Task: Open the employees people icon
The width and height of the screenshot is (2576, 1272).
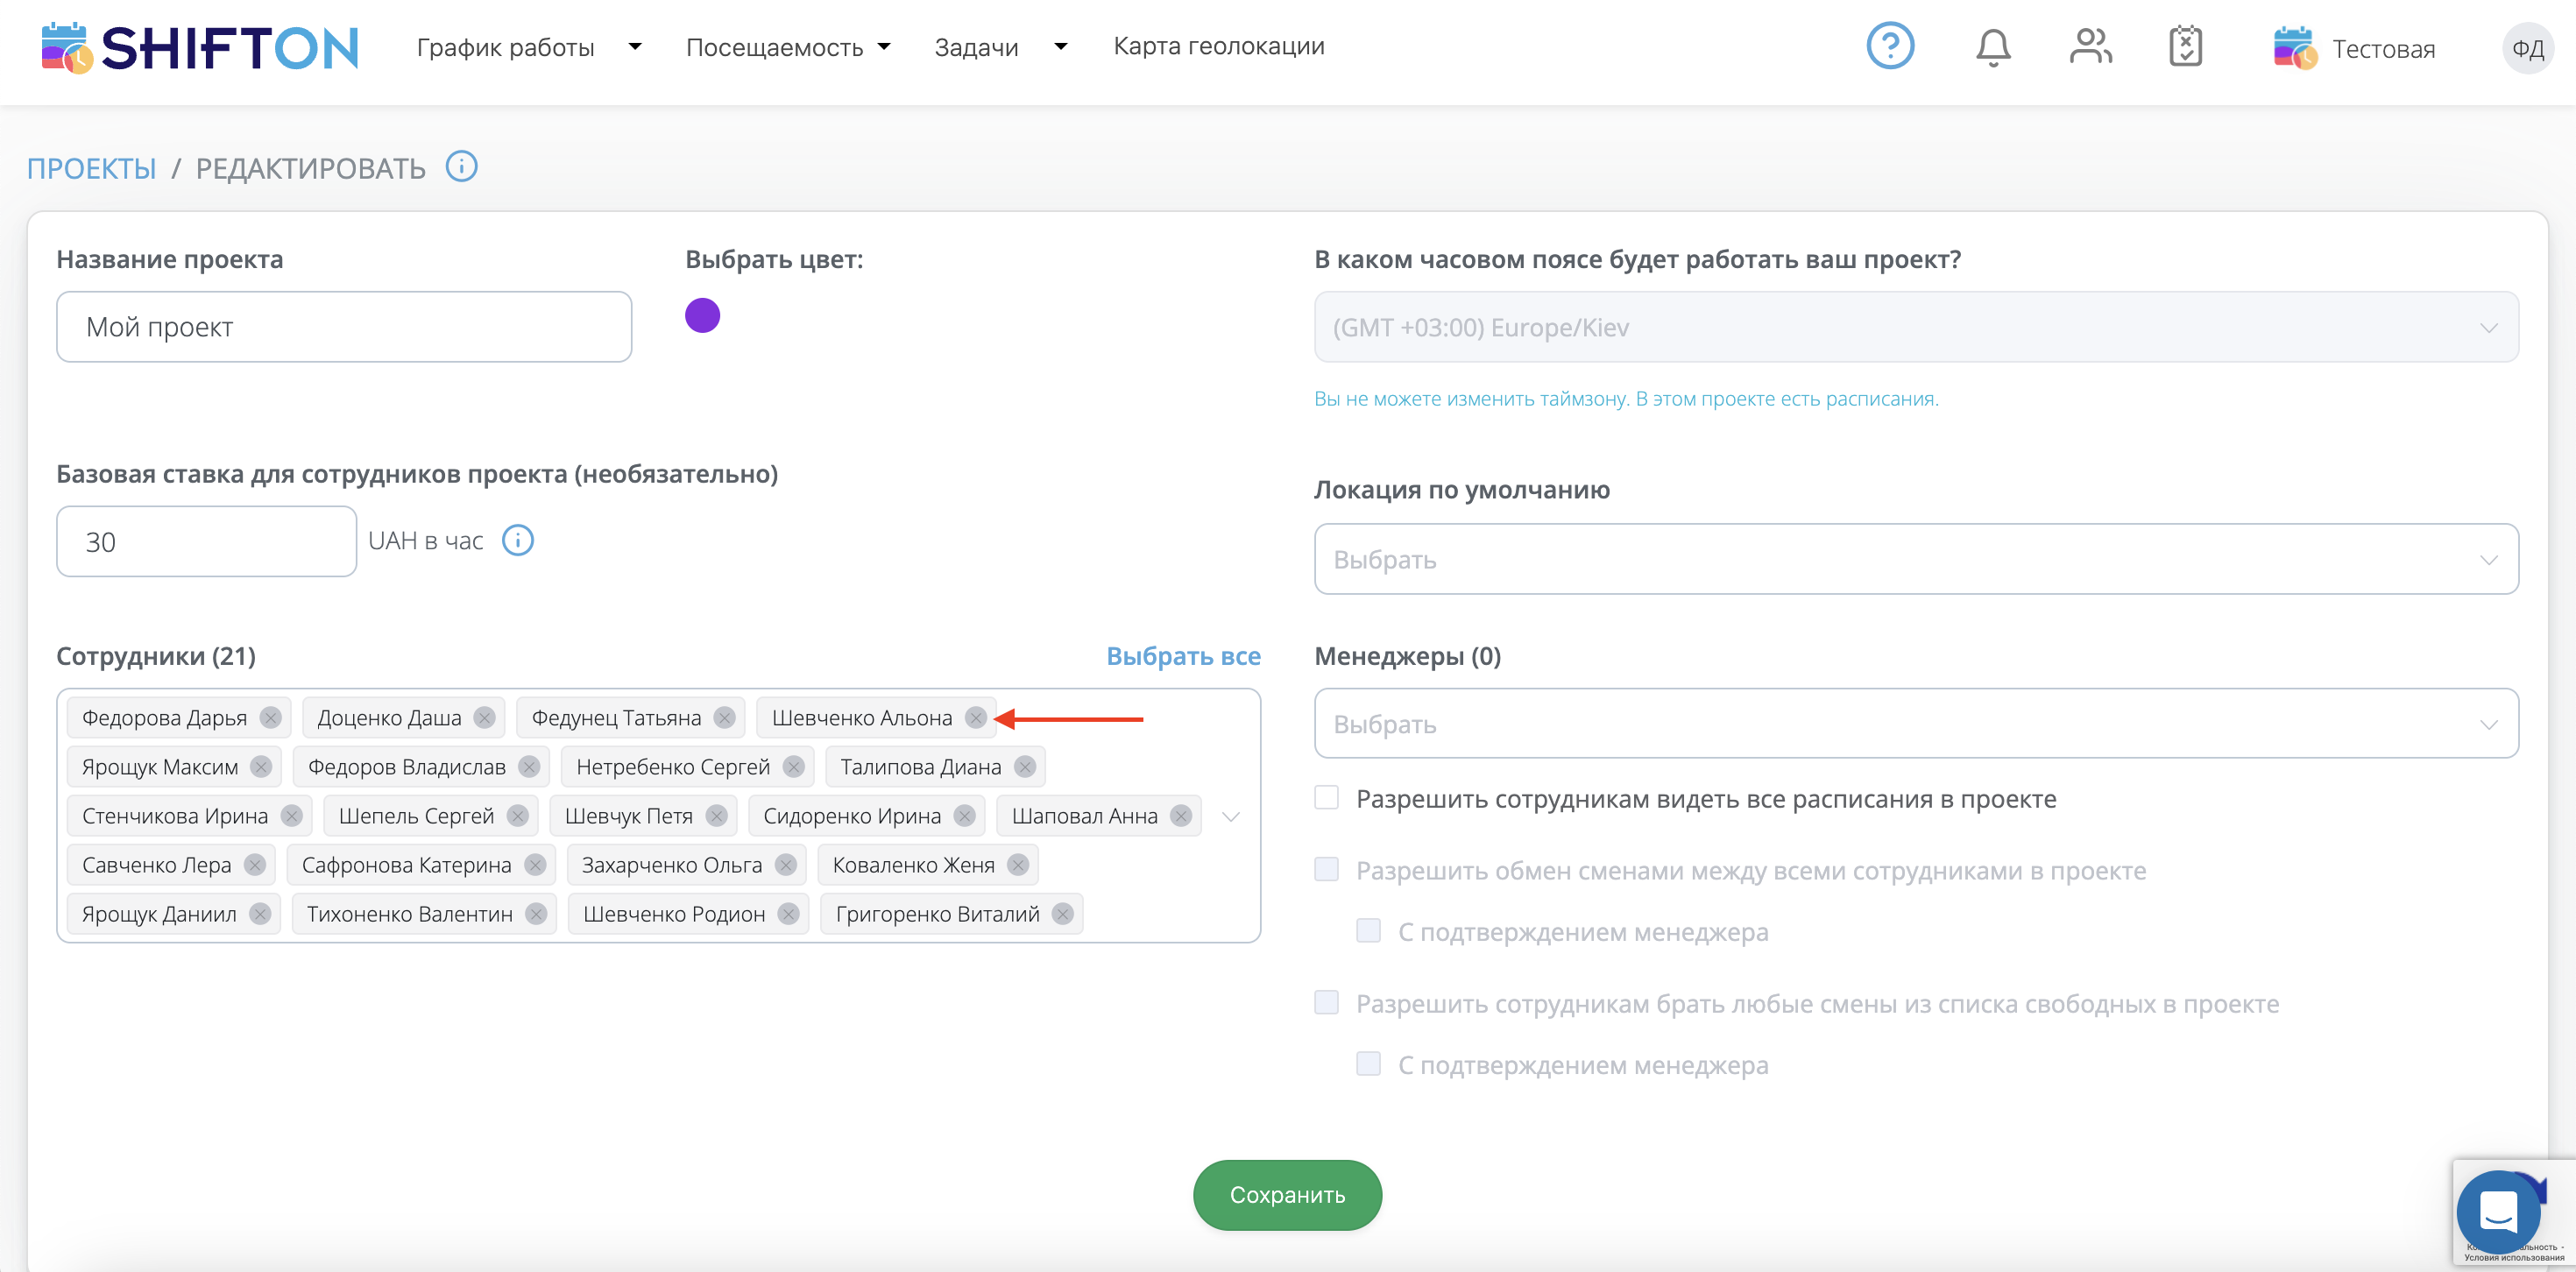Action: 2090,47
